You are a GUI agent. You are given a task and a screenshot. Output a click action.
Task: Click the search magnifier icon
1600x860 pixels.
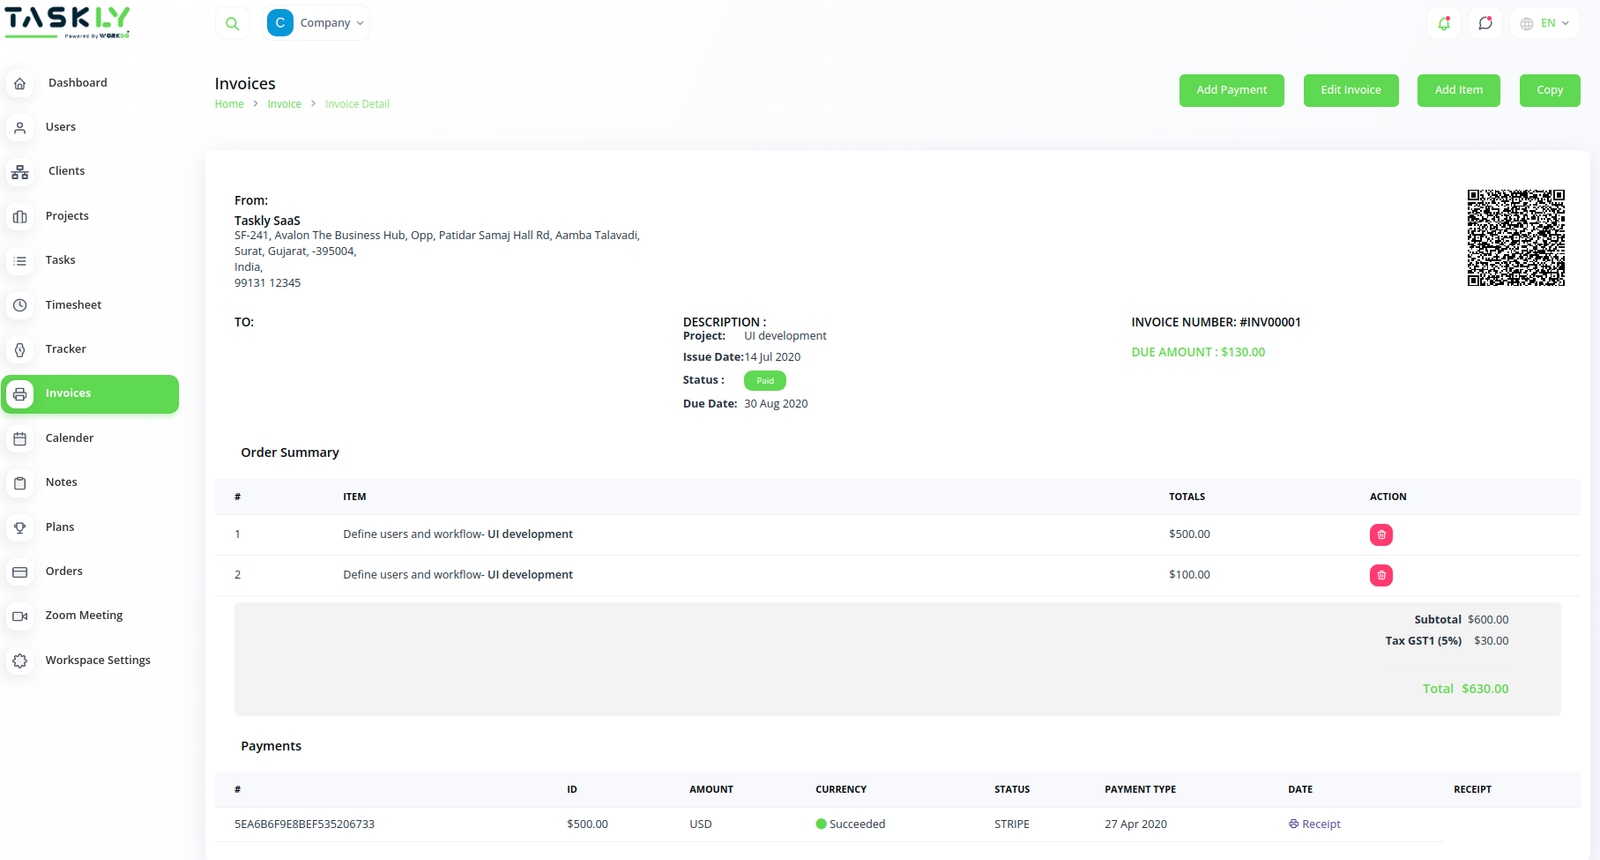tap(232, 23)
